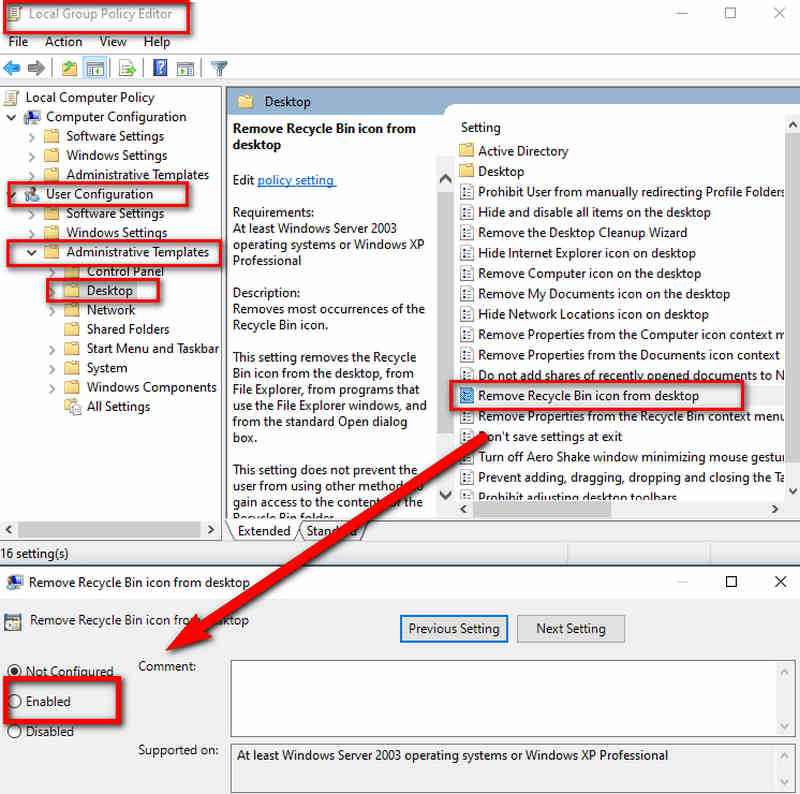Select Remove Recycle Bin icon from desktop setting

tap(588, 396)
